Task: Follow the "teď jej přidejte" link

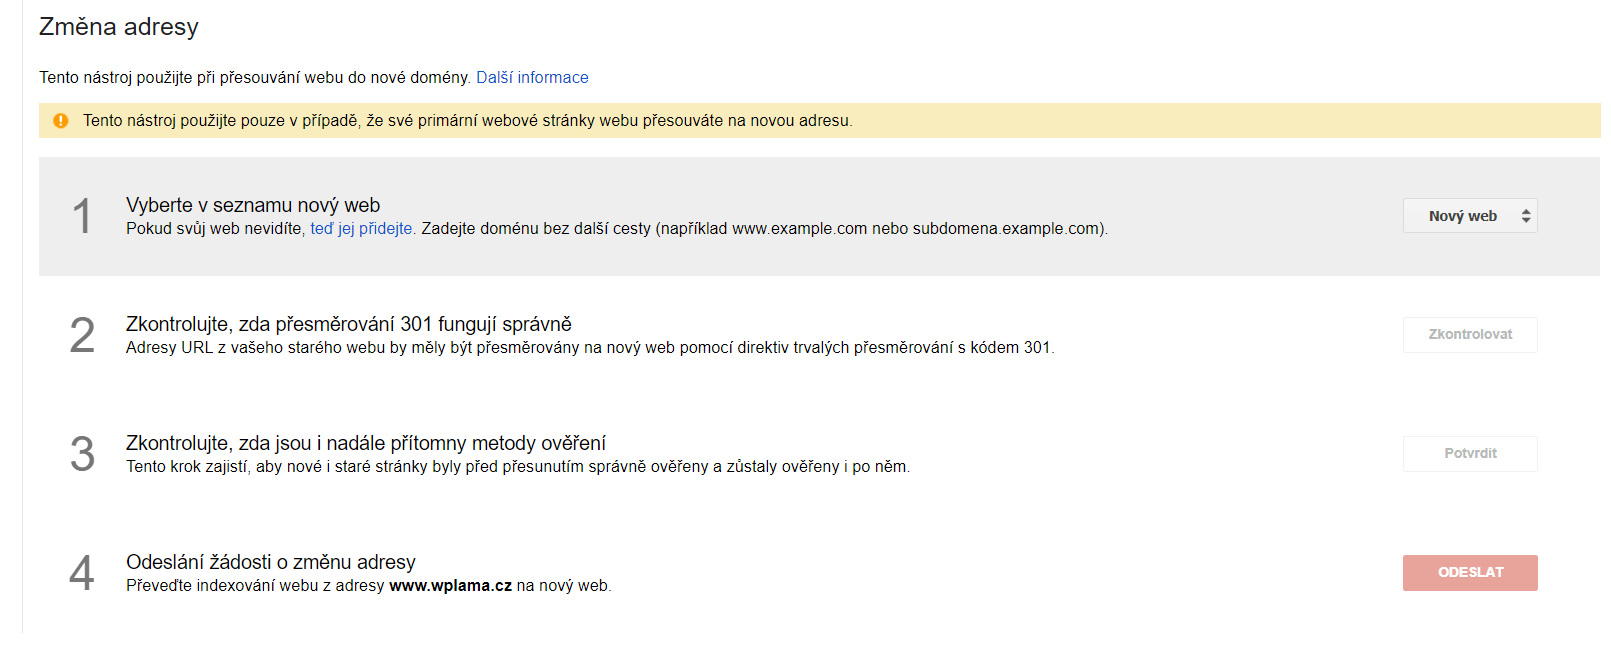Action: coord(361,229)
